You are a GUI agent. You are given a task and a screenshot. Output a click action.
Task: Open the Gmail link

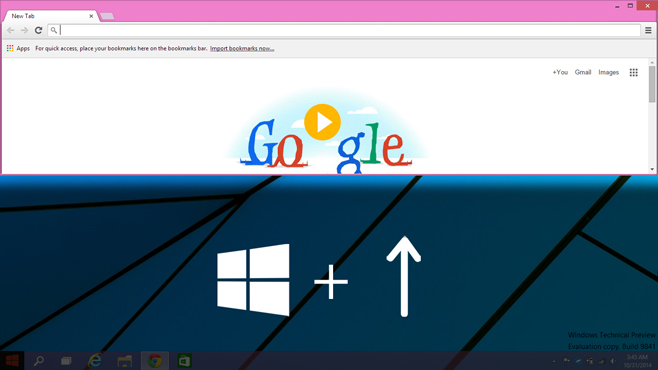pos(583,72)
